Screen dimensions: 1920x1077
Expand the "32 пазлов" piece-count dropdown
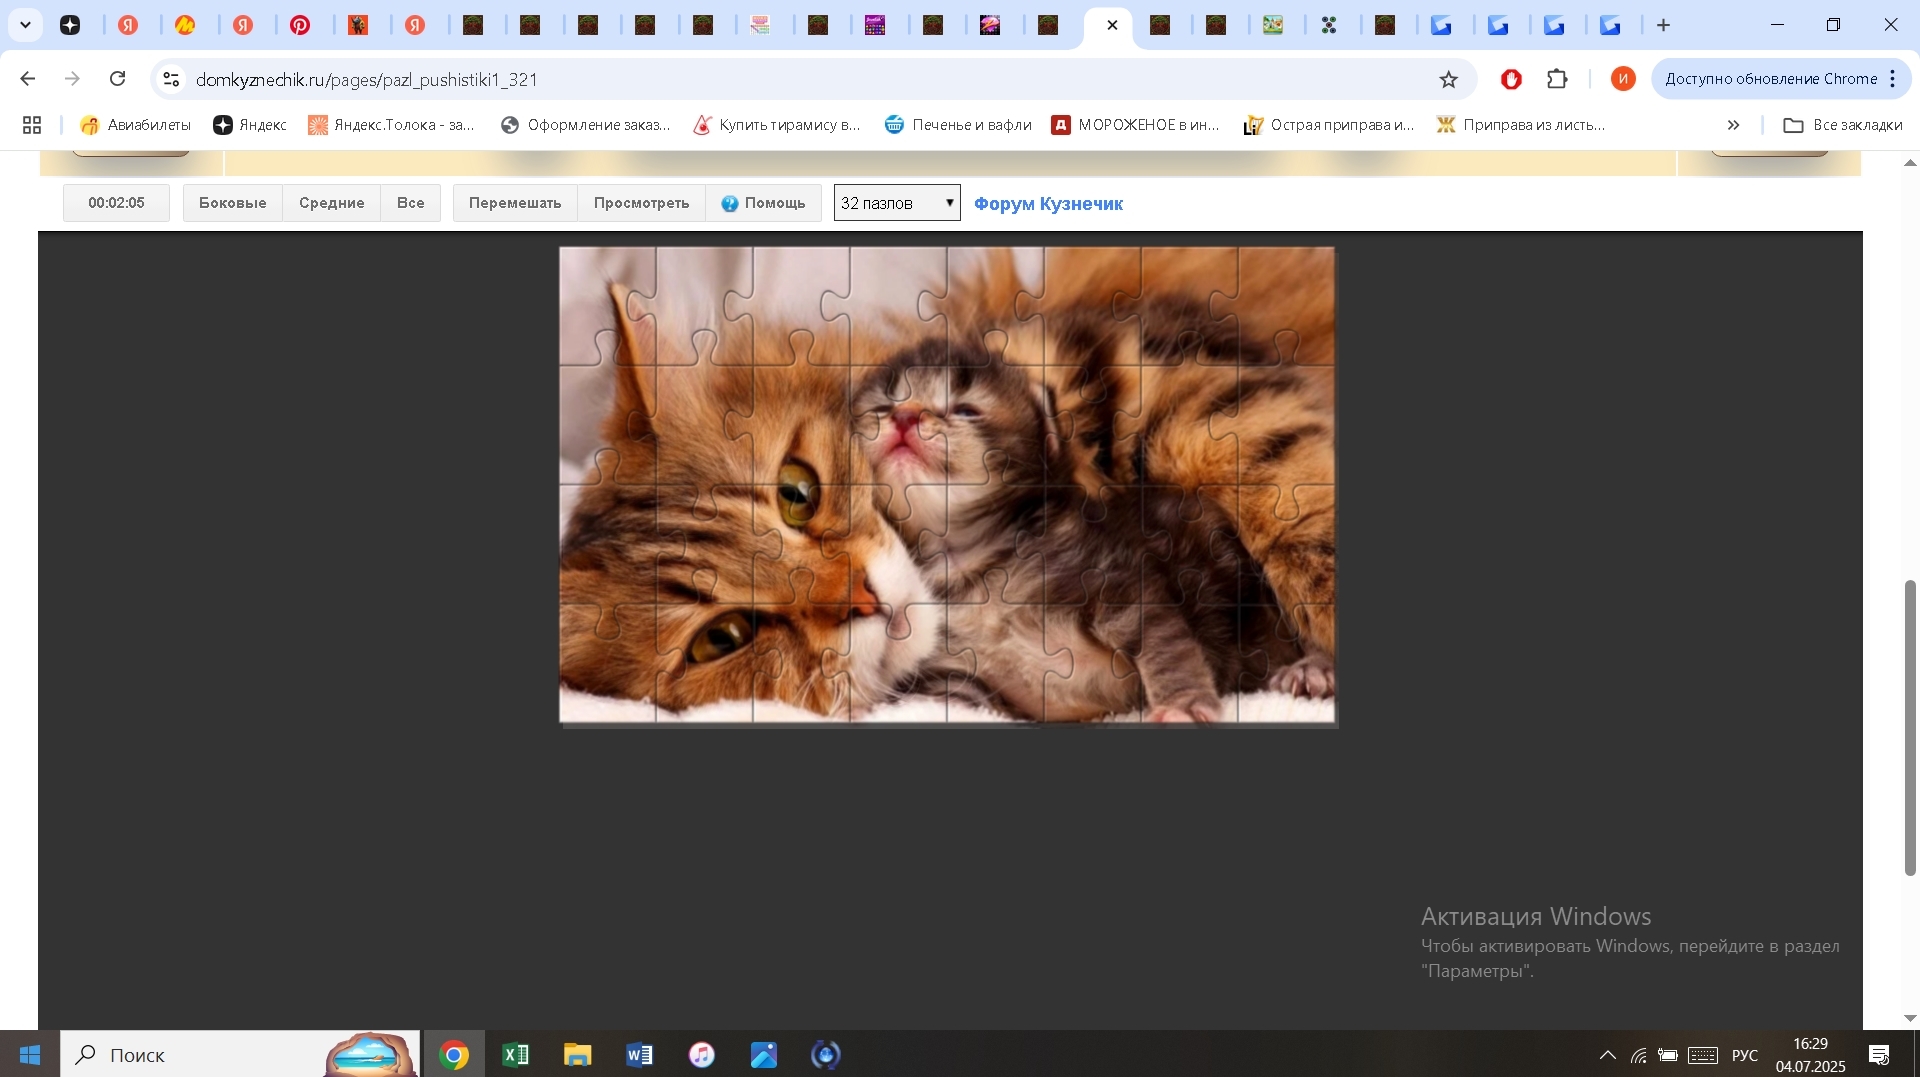[x=897, y=203]
